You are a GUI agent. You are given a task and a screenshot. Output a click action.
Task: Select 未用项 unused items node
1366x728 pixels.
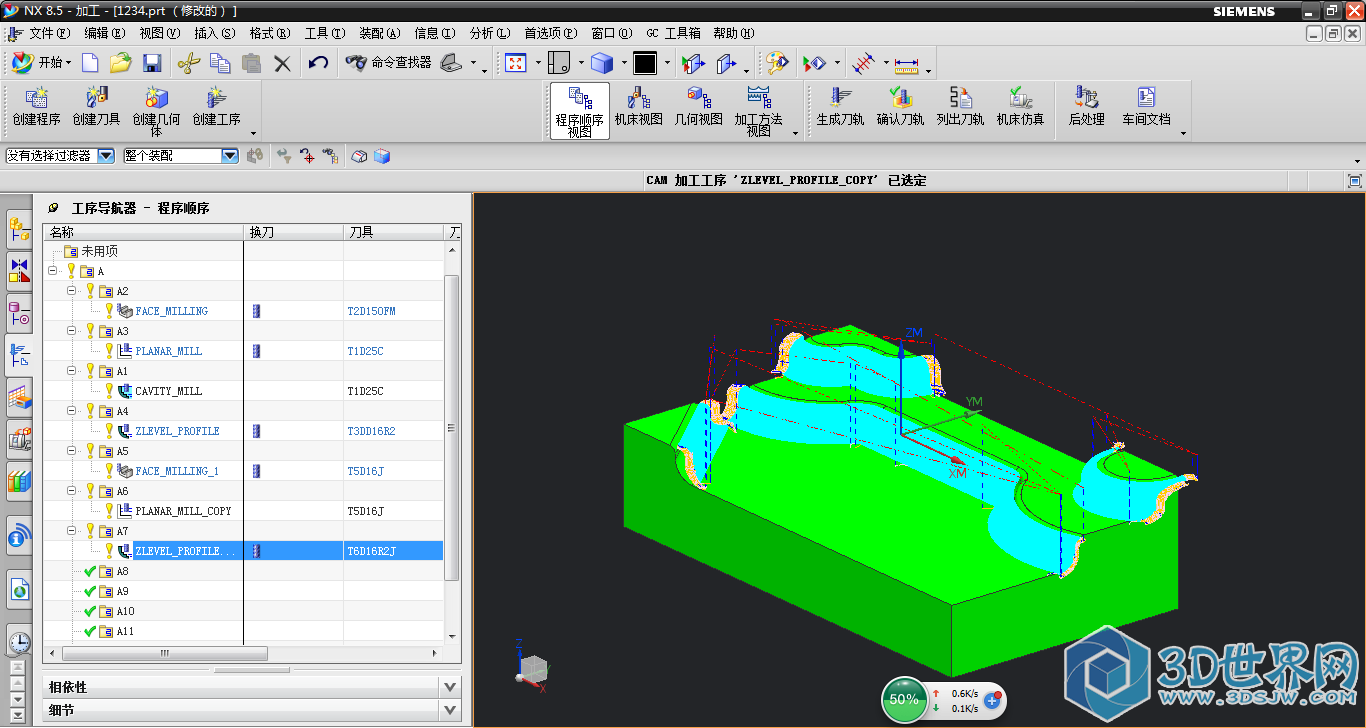coord(99,251)
